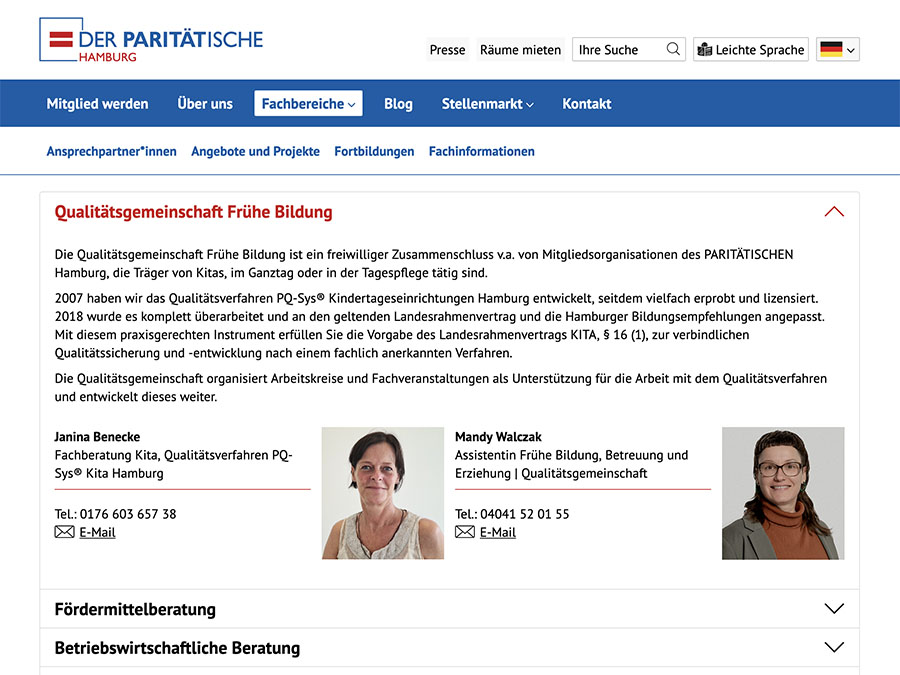Click the magnifying glass search icon
Image resolution: width=900 pixels, height=675 pixels.
click(673, 49)
